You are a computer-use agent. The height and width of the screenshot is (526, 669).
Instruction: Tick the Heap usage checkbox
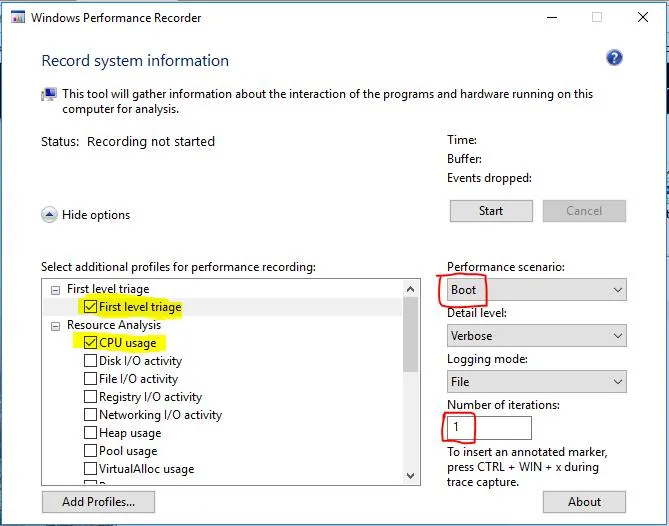90,433
